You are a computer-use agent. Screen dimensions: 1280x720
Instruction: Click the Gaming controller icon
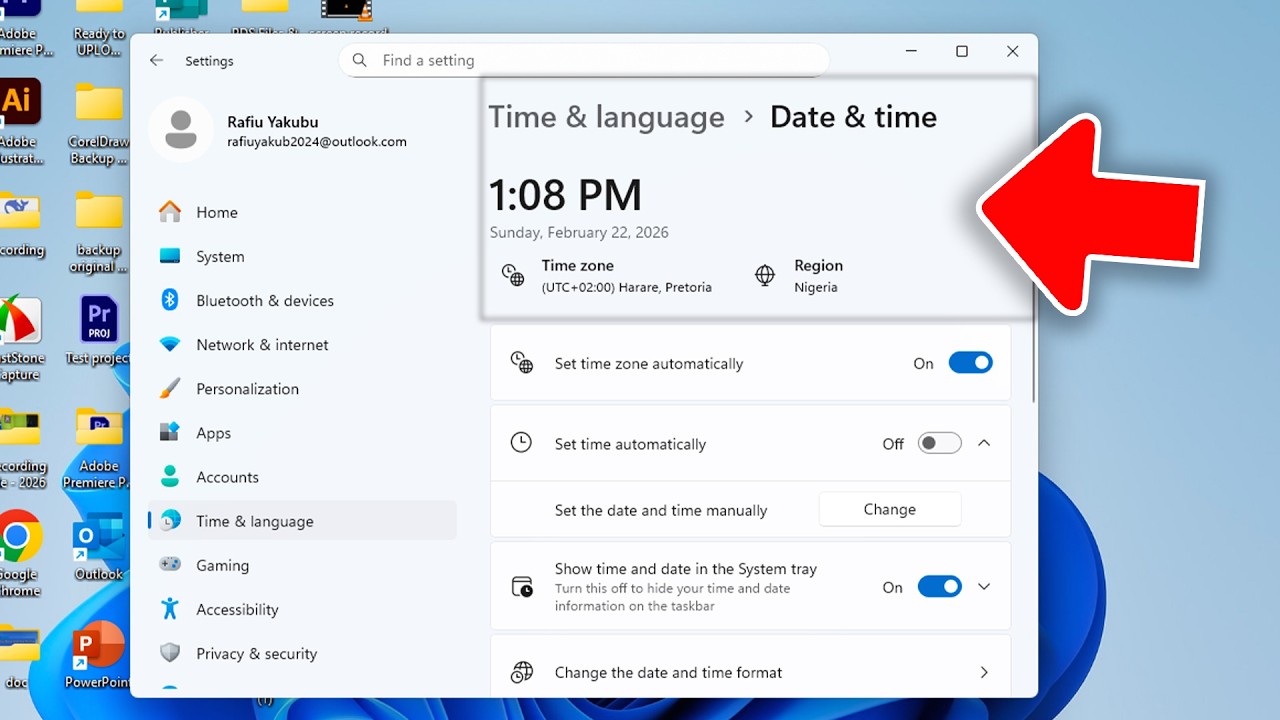coord(170,565)
